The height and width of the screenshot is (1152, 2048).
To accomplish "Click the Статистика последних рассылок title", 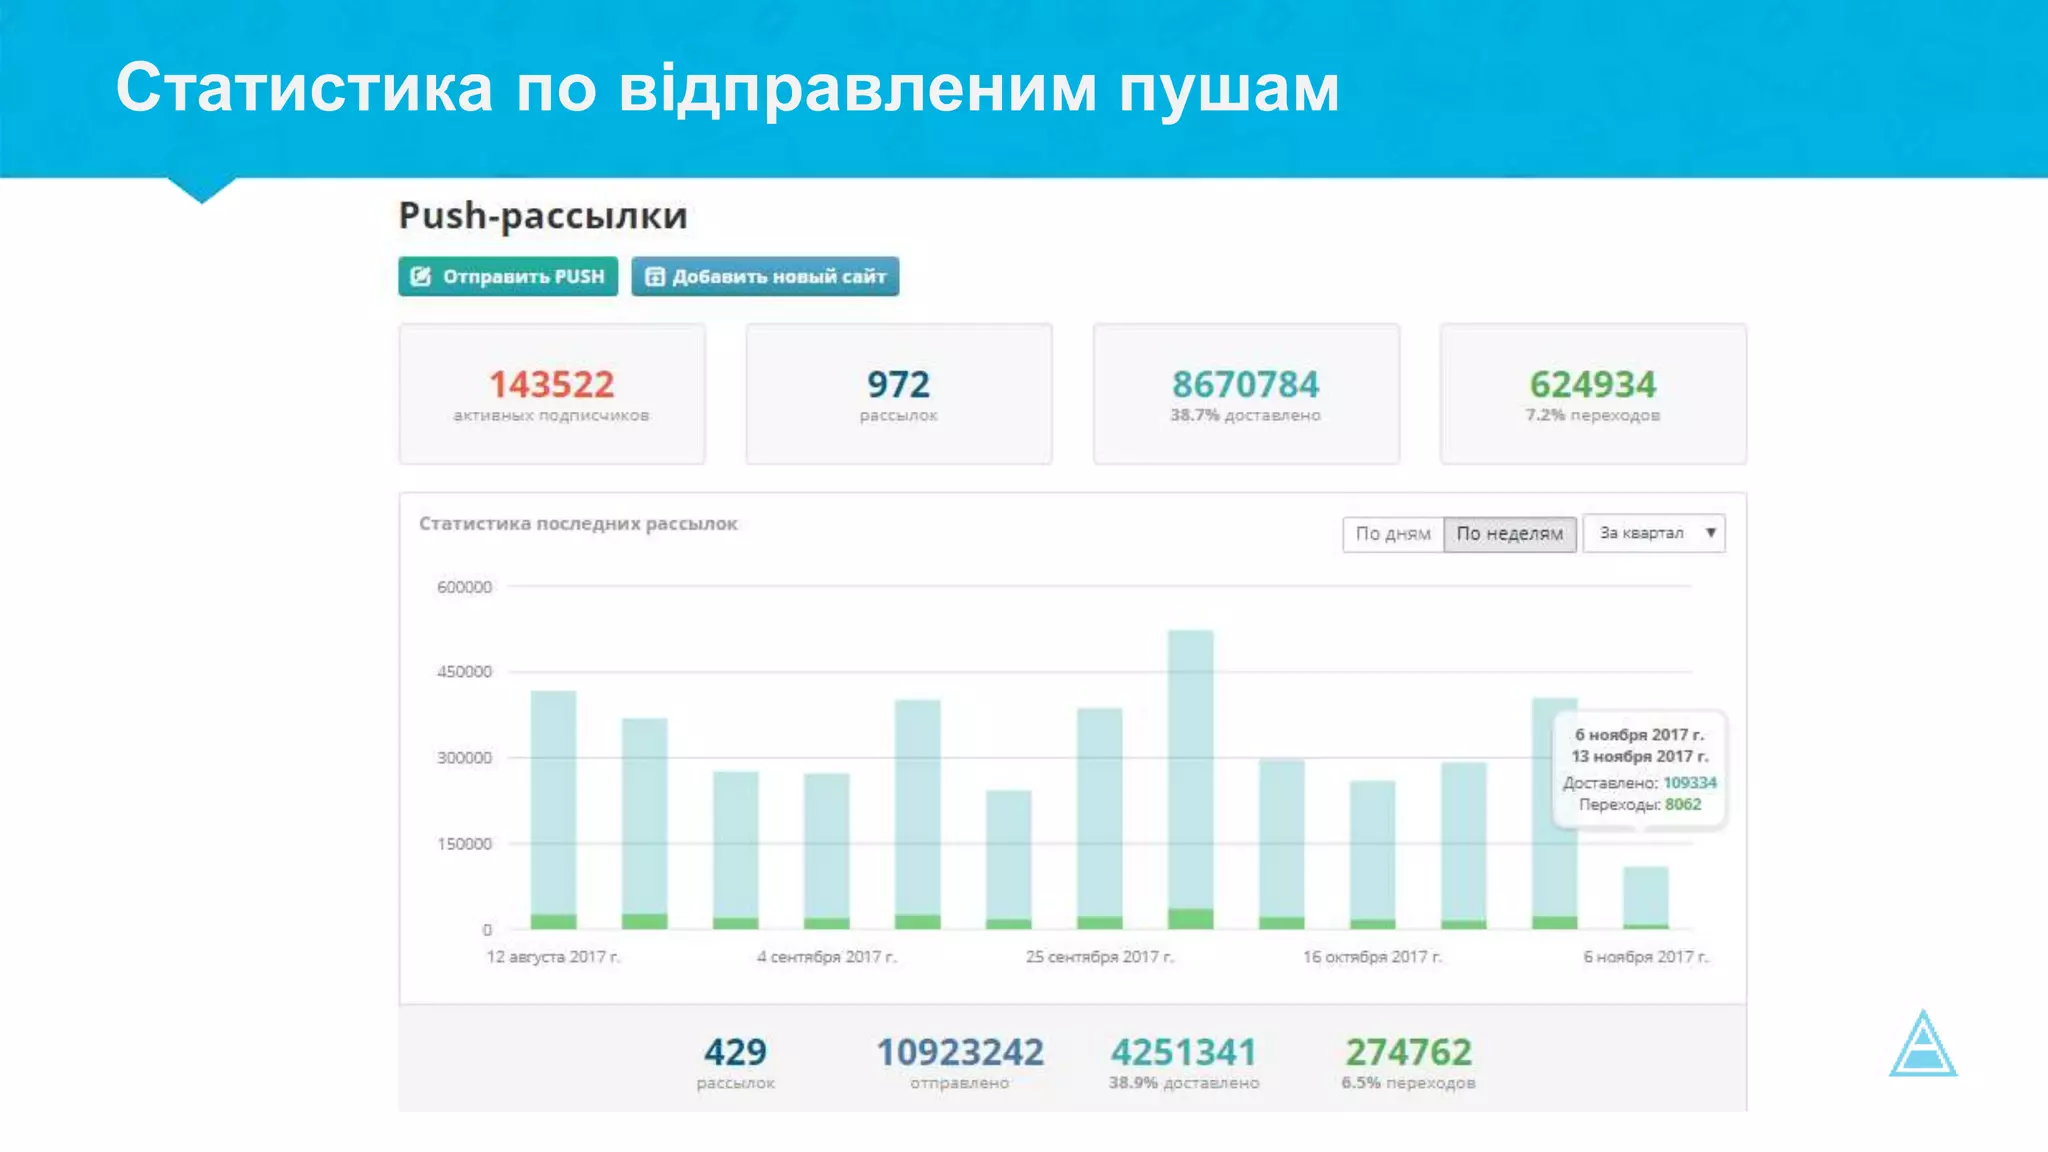I will click(x=578, y=524).
